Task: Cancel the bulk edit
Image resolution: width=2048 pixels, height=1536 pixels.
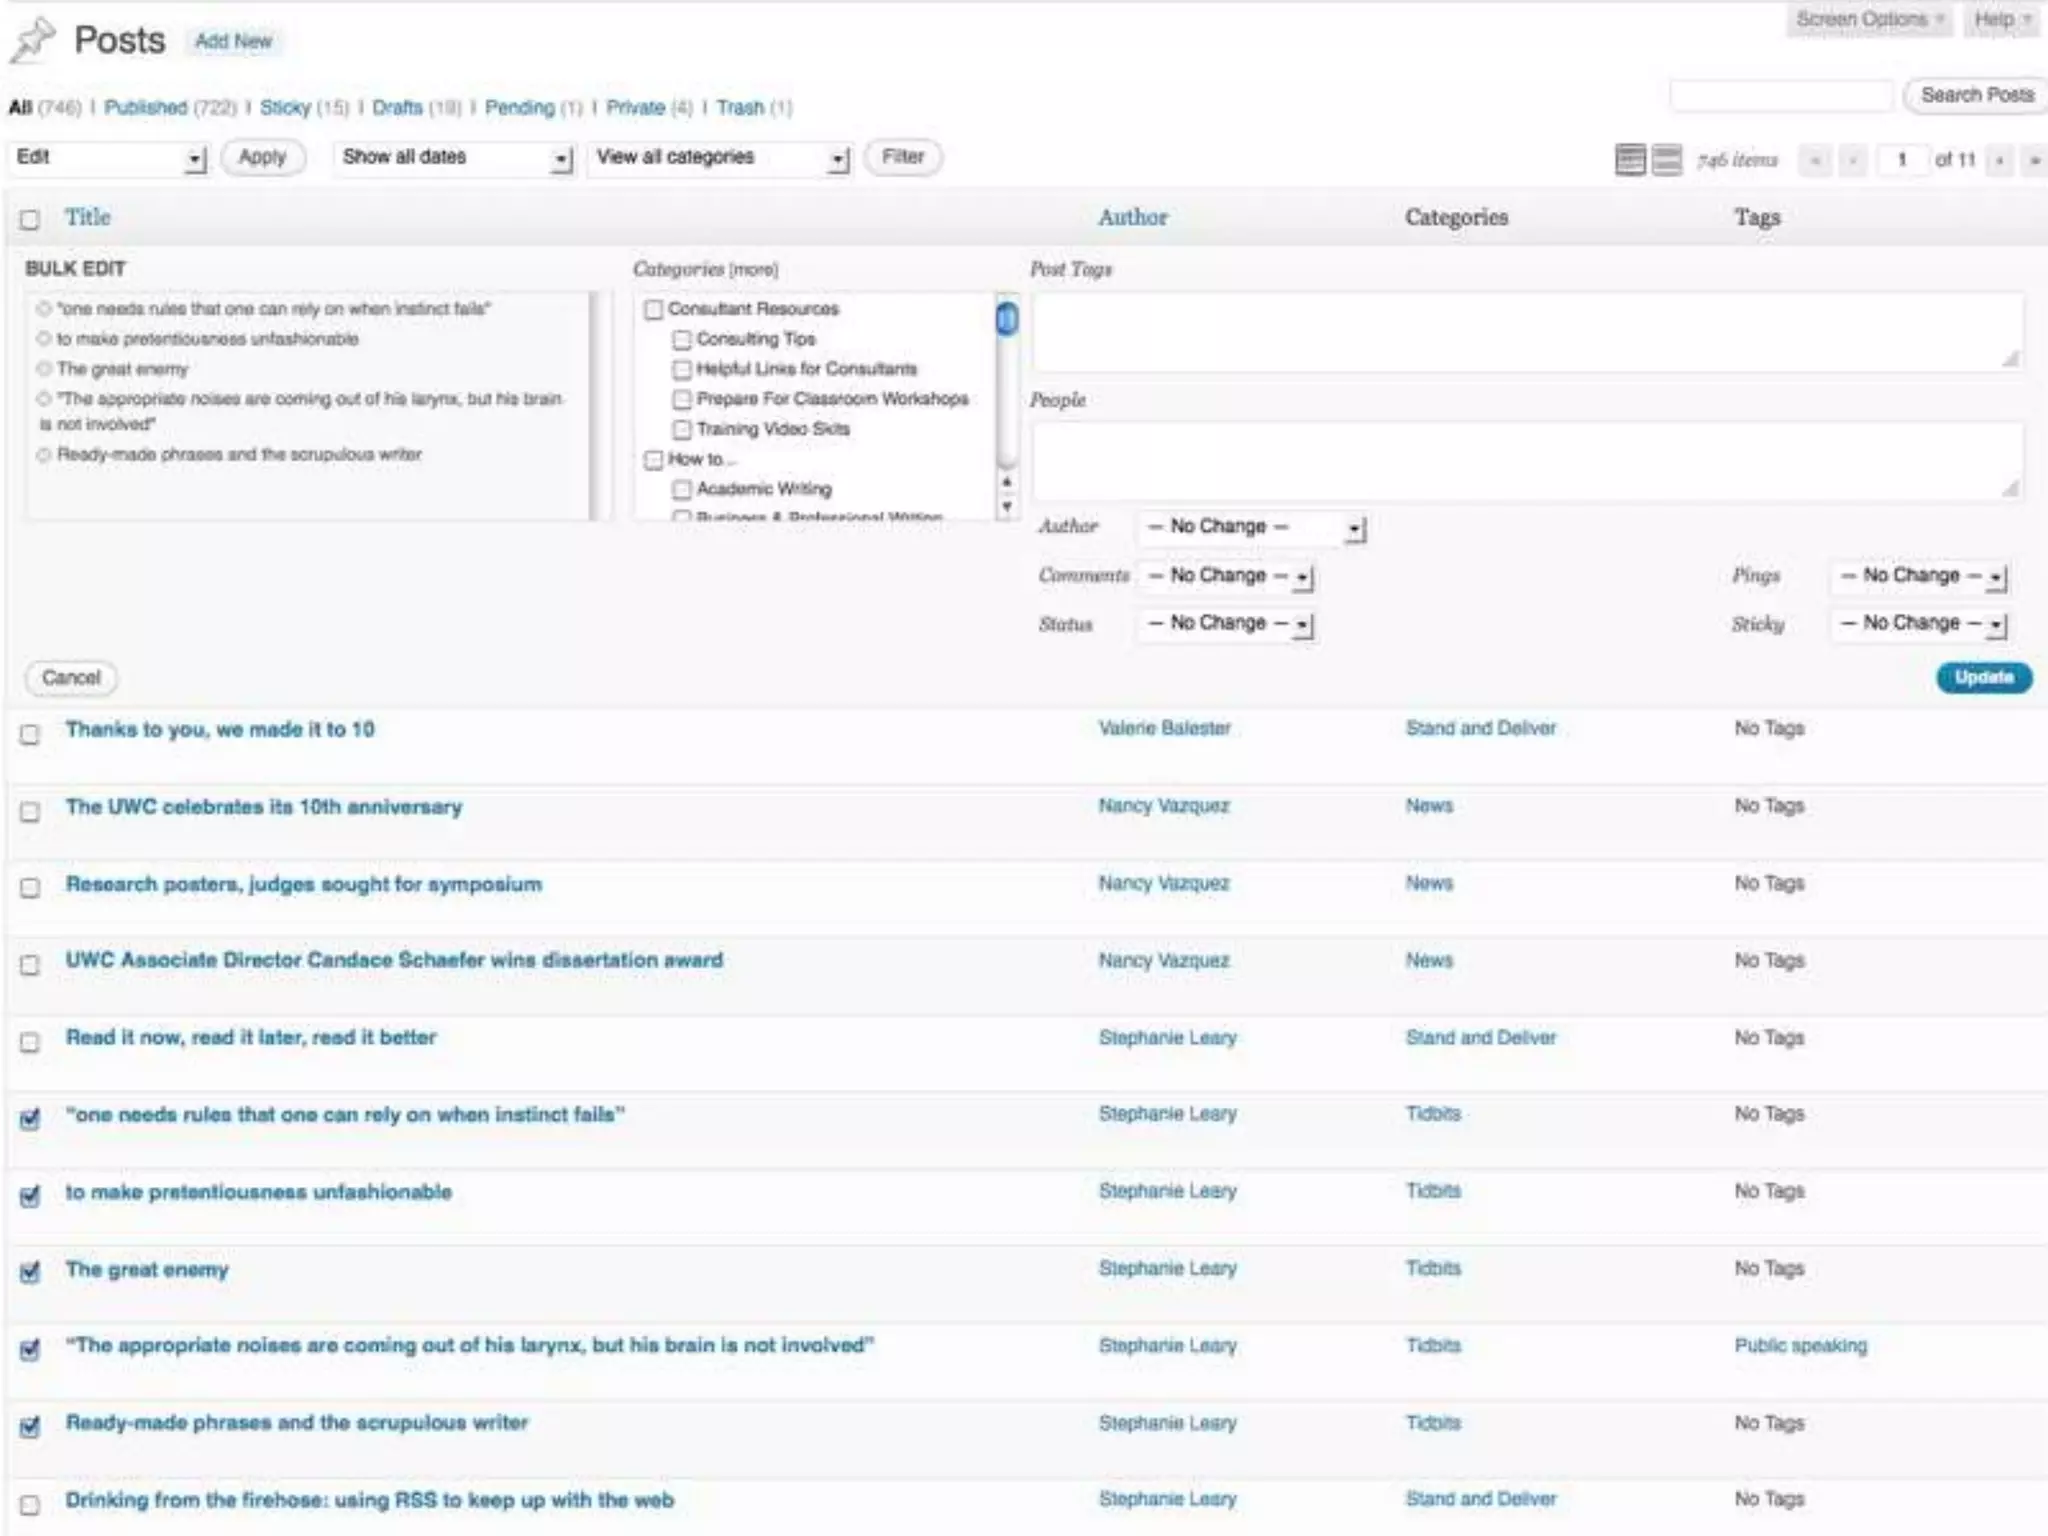Action: (71, 678)
